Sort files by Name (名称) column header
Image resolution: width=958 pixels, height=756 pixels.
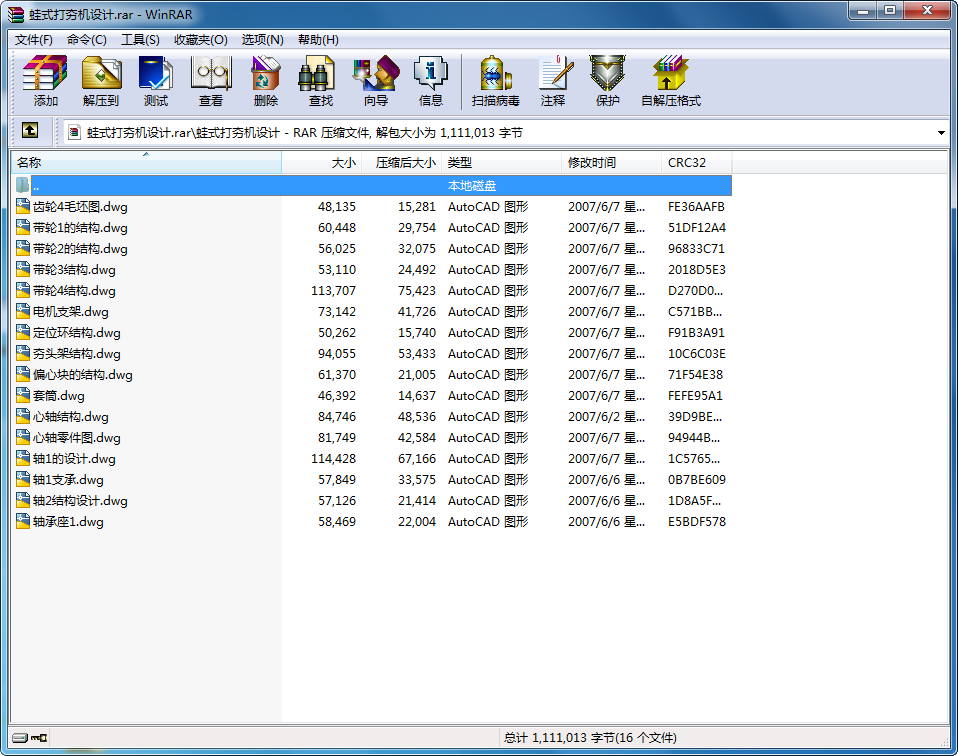tap(145, 162)
